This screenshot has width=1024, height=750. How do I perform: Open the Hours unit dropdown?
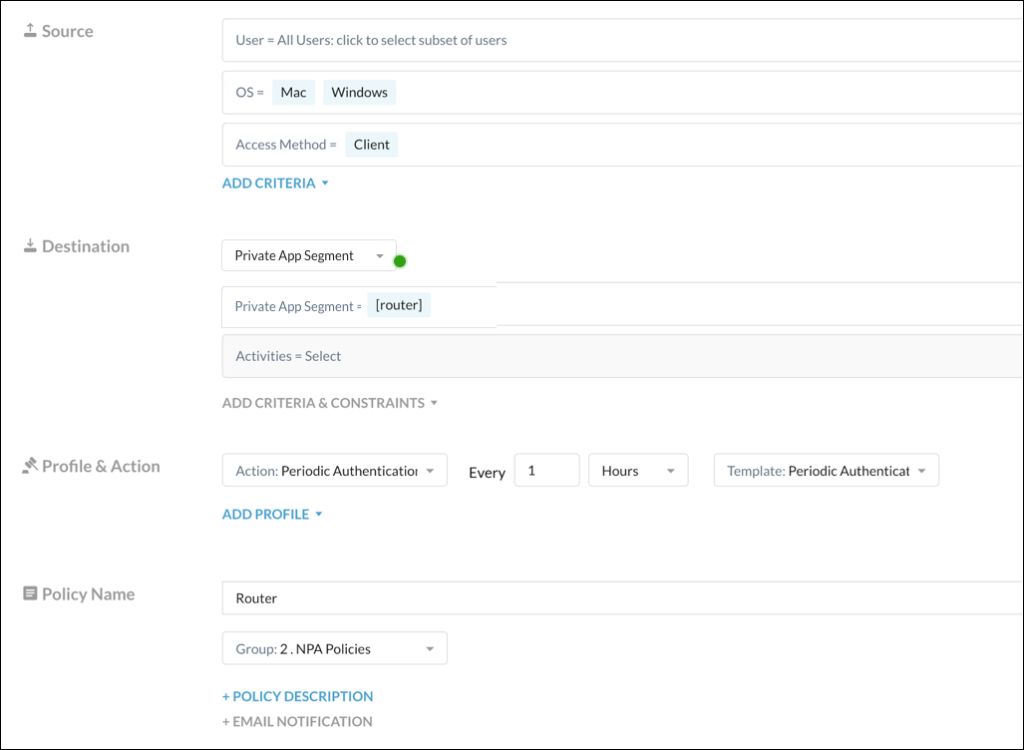coord(638,470)
